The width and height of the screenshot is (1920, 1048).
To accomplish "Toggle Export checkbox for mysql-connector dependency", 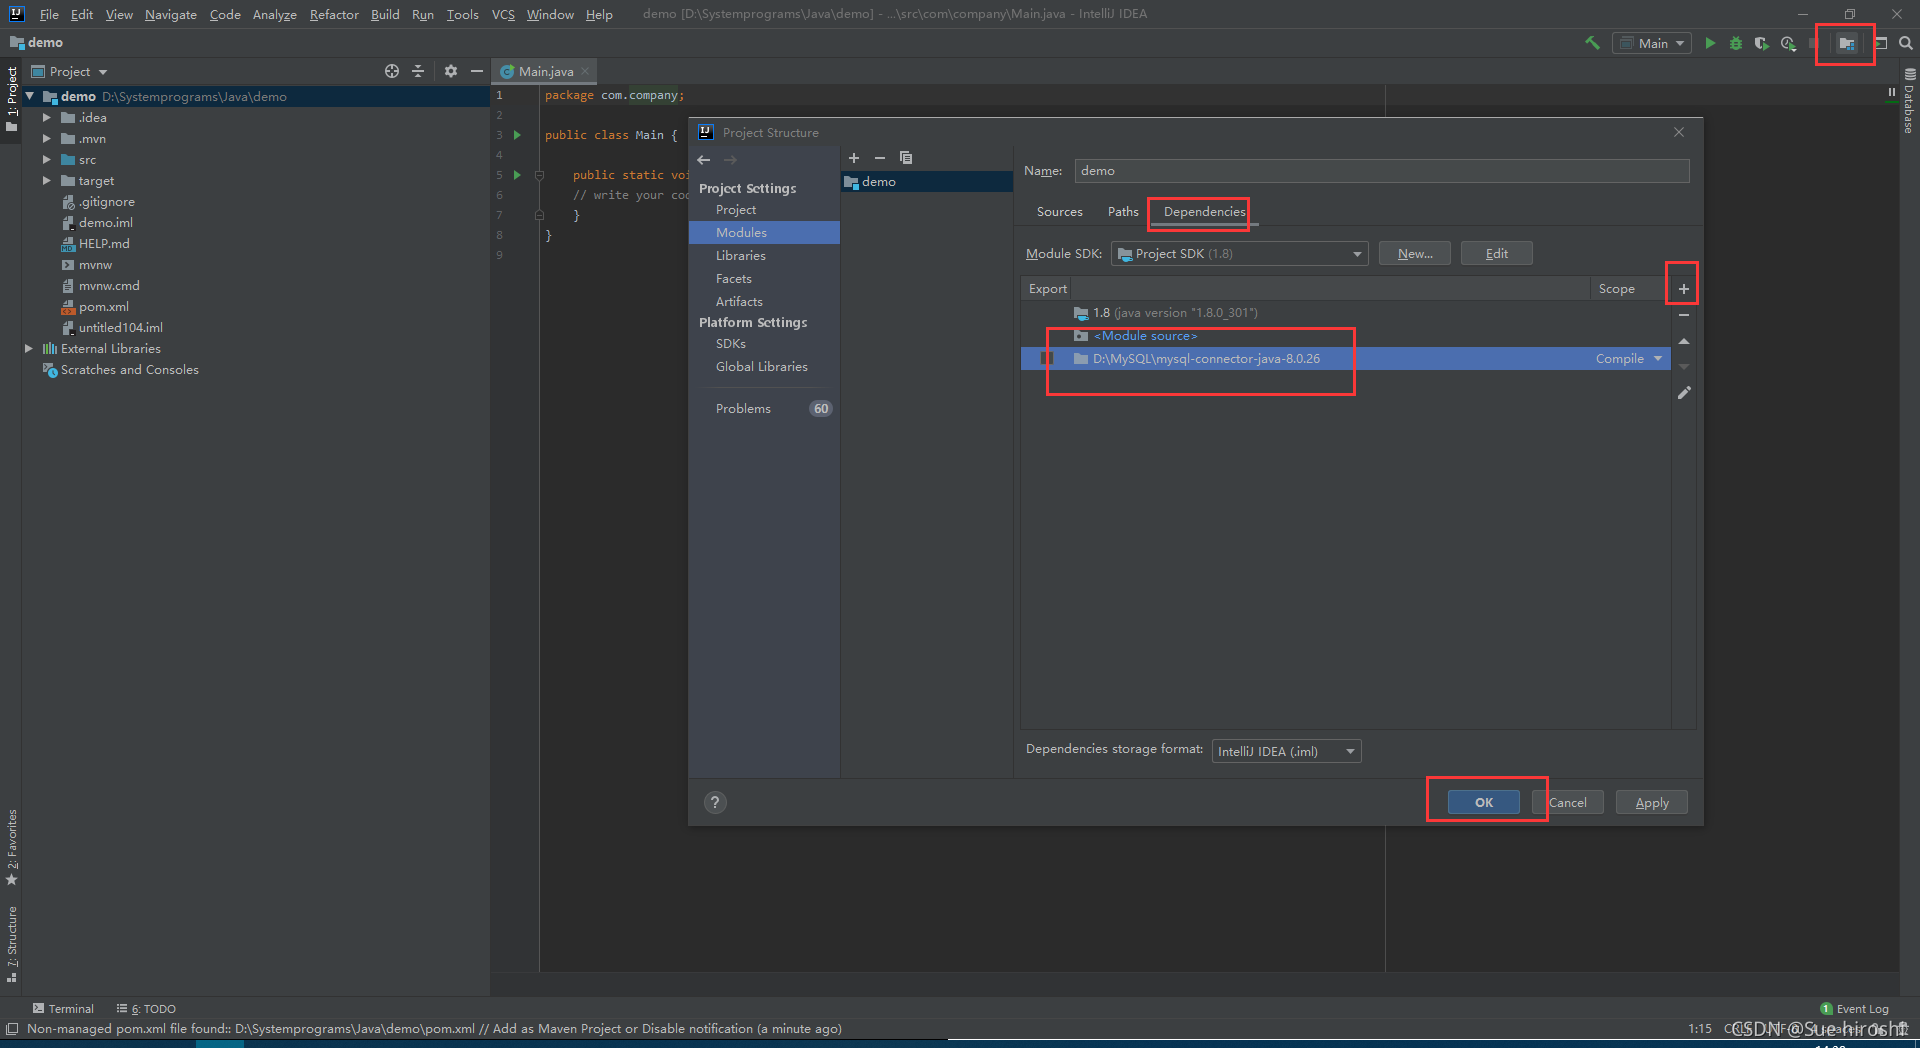I will (1047, 358).
